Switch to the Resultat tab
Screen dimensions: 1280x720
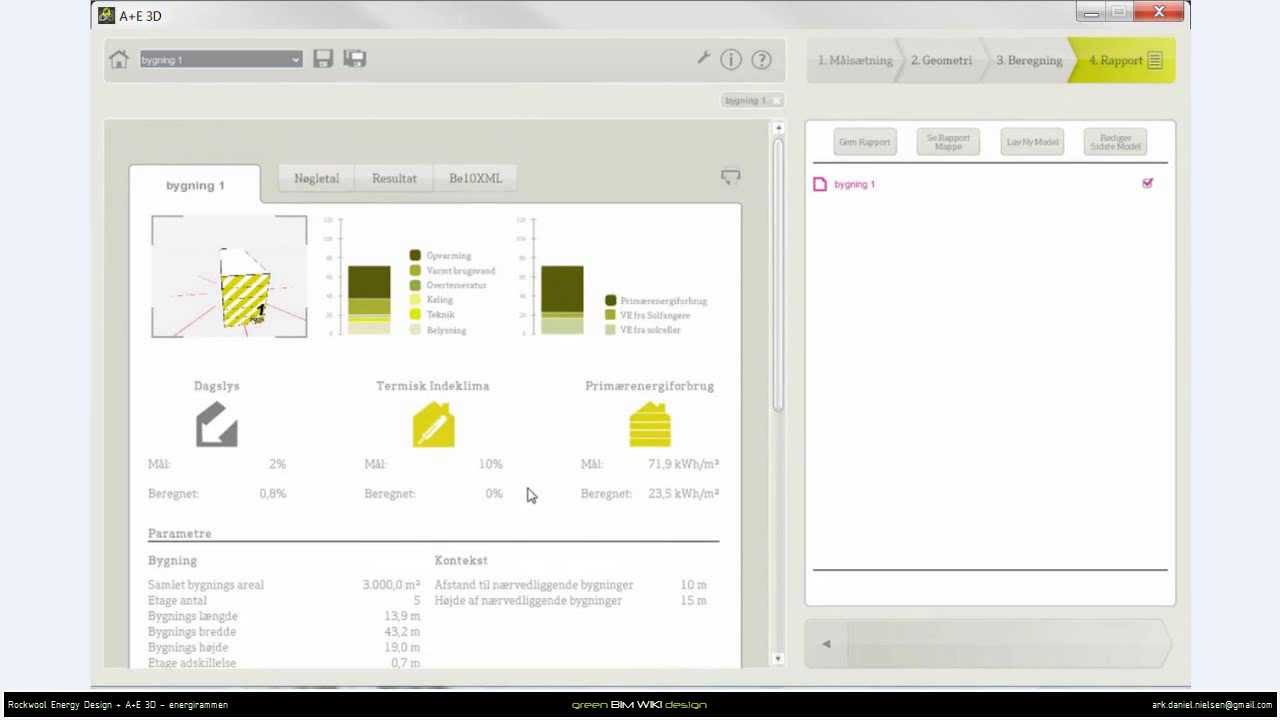pyautogui.click(x=394, y=179)
